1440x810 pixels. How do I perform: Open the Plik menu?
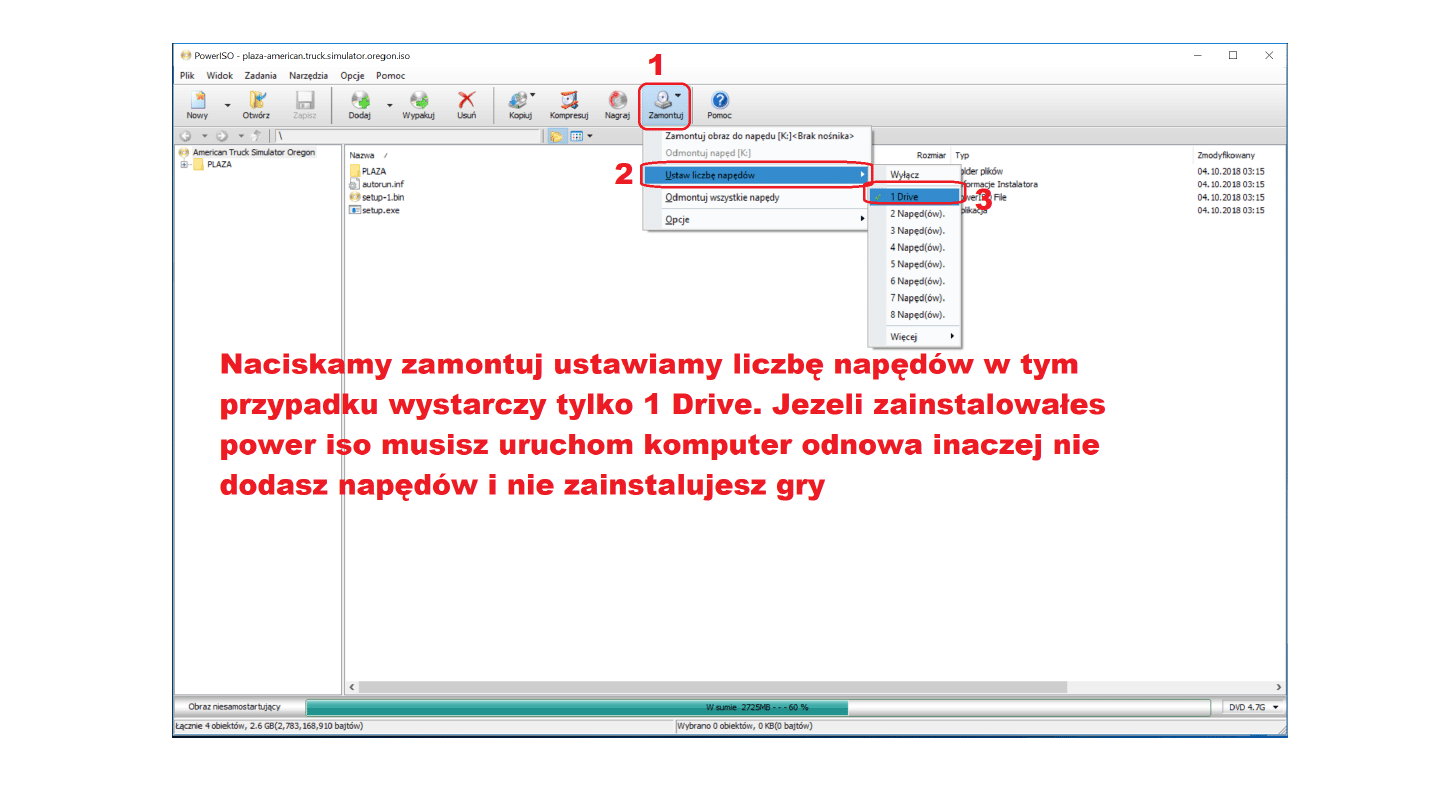pos(187,75)
